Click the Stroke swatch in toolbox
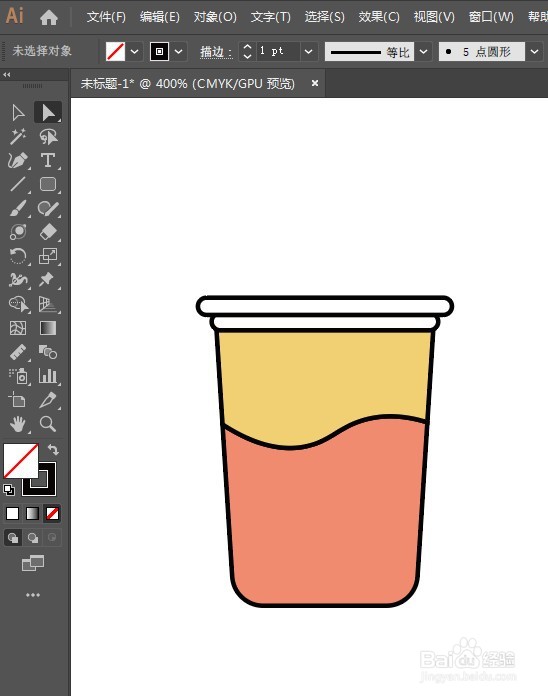 click(47, 487)
